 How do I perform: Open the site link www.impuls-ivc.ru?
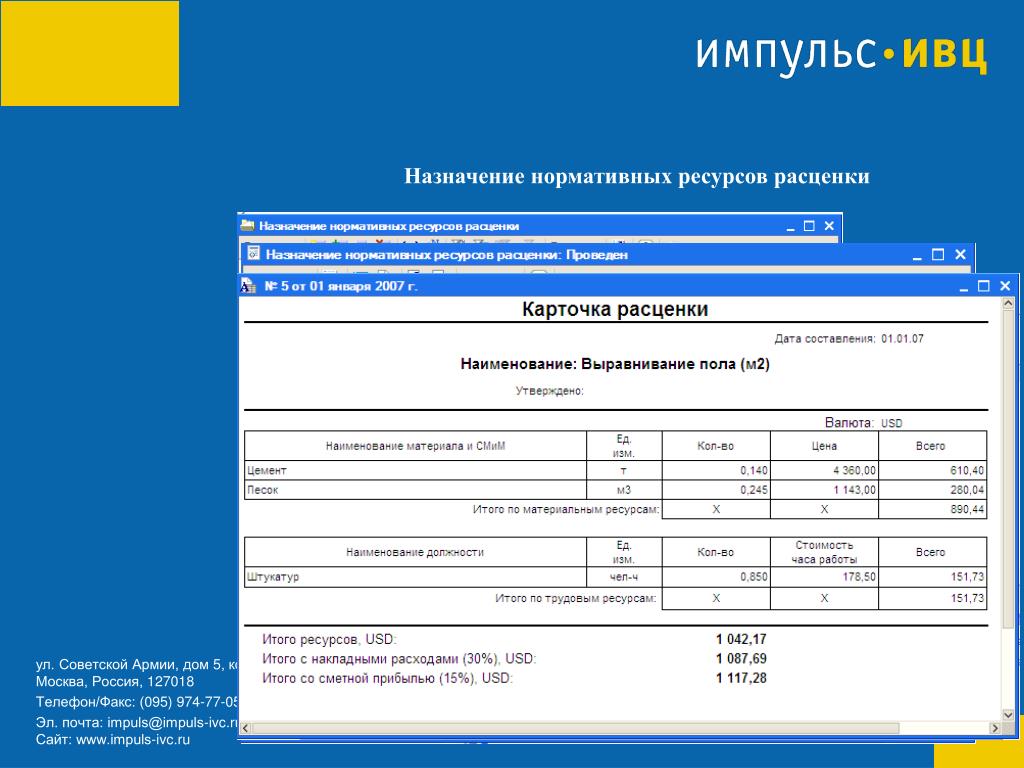133,740
